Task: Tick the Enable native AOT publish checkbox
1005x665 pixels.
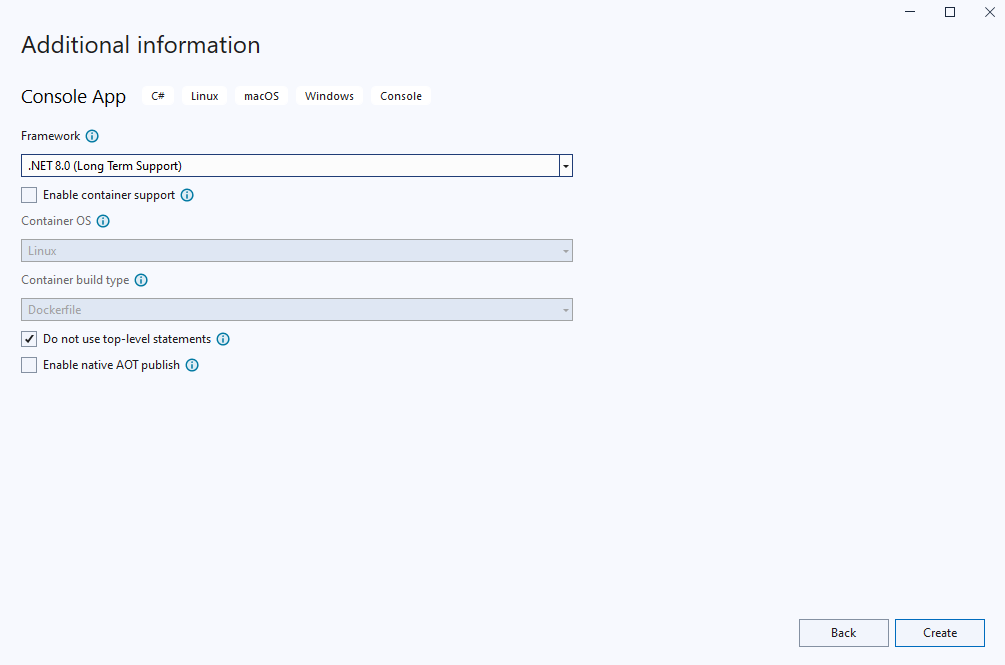Action: coord(29,365)
